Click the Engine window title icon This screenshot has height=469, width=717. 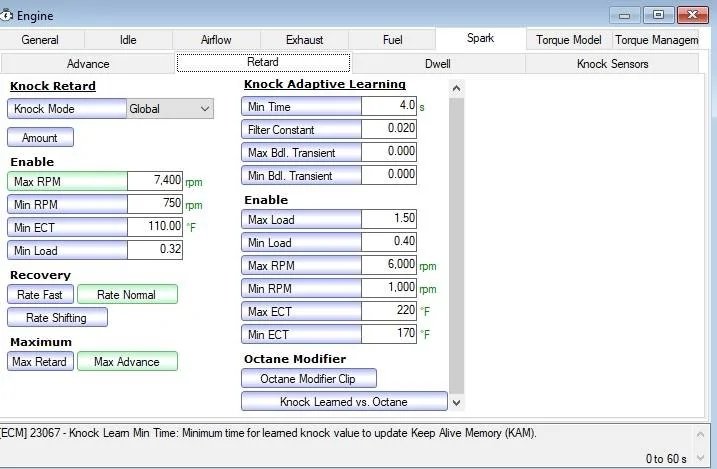point(6,16)
